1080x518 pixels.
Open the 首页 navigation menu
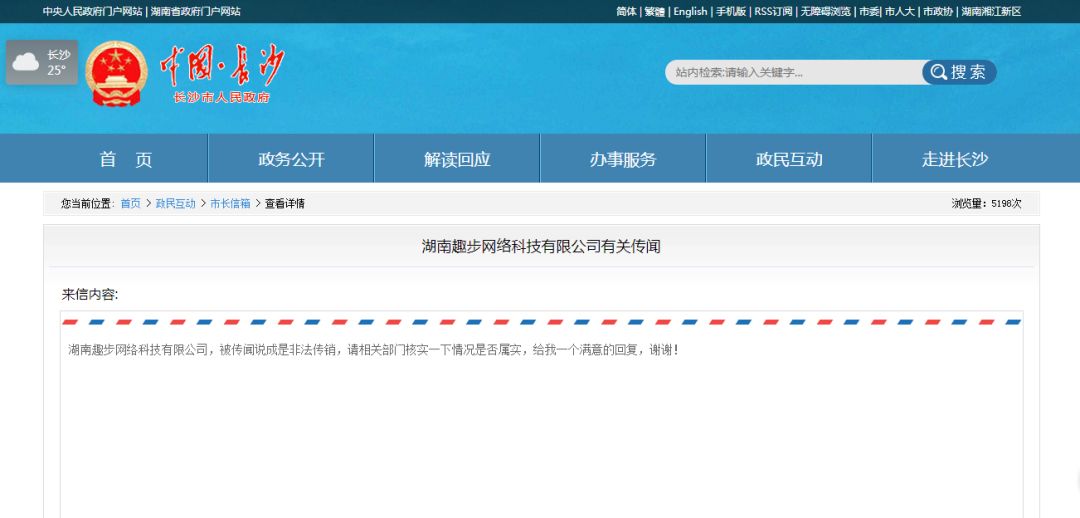tap(125, 159)
